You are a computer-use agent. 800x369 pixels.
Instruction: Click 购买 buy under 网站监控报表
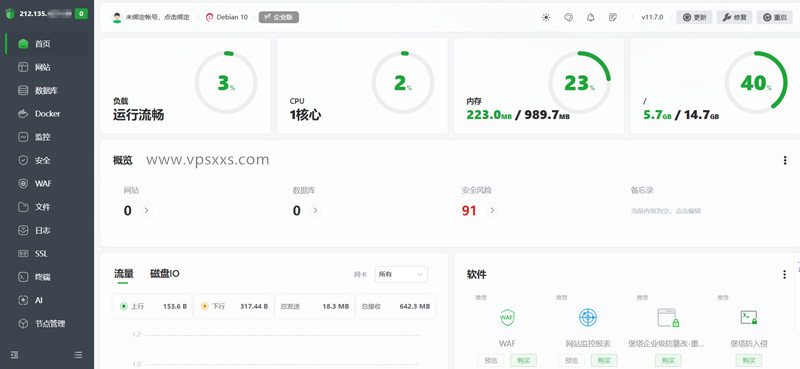tap(604, 360)
